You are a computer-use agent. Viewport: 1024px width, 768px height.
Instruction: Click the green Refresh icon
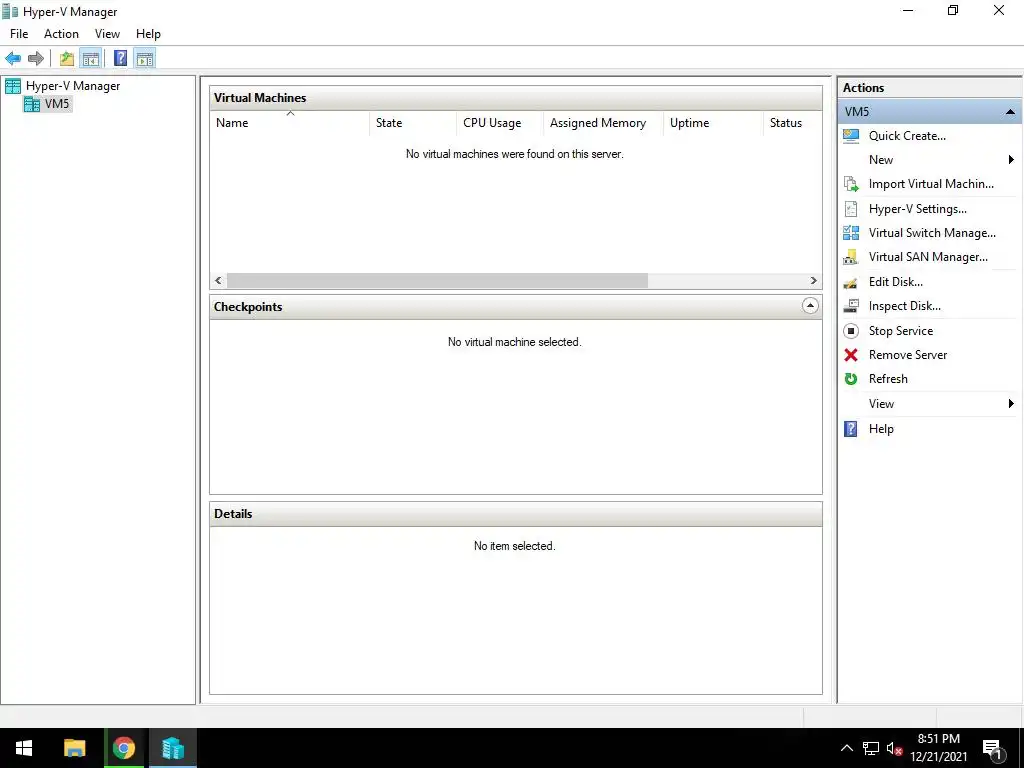pyautogui.click(x=851, y=379)
